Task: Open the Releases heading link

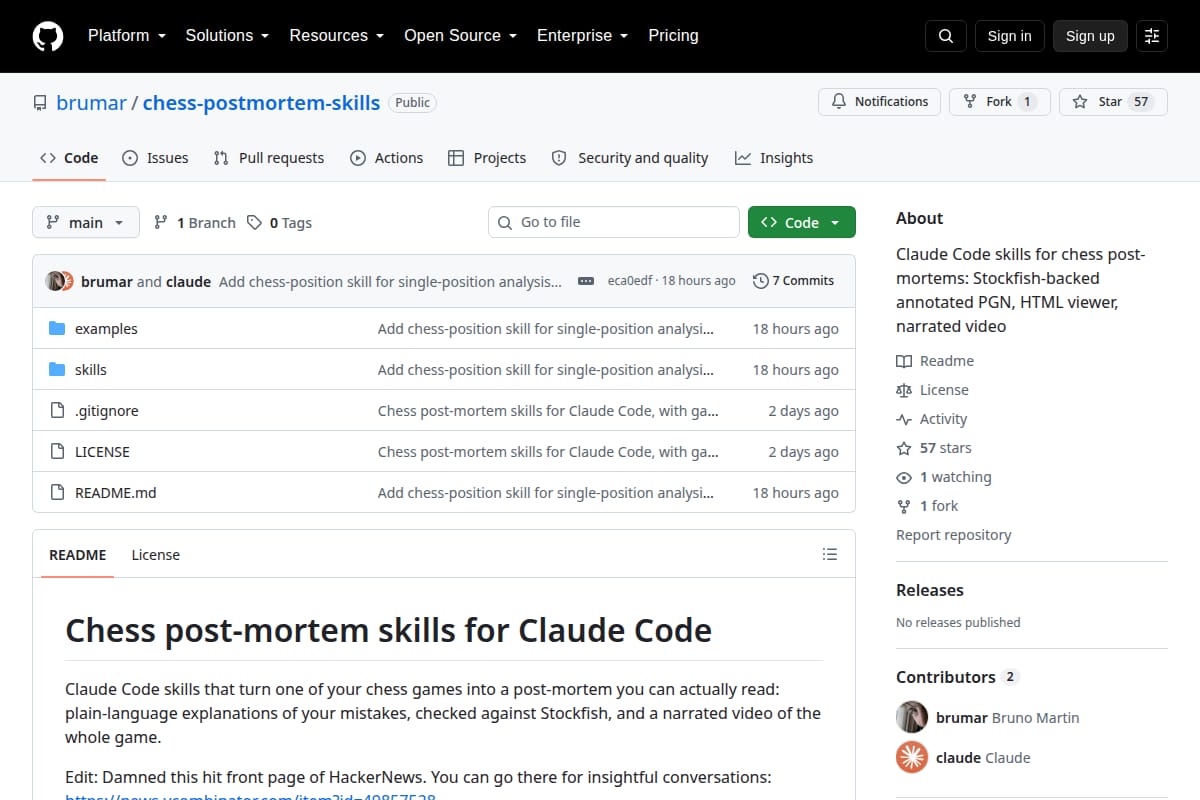Action: [930, 590]
